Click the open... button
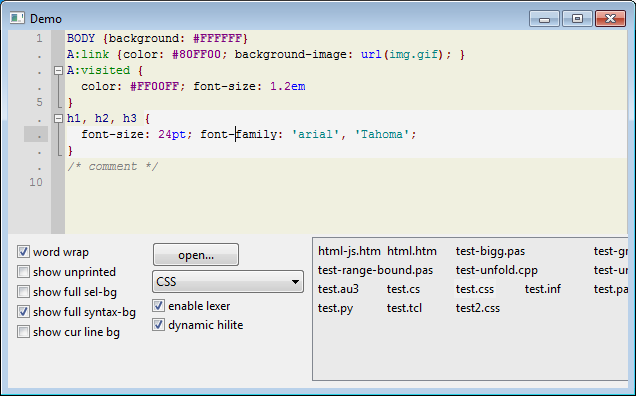 point(196,255)
